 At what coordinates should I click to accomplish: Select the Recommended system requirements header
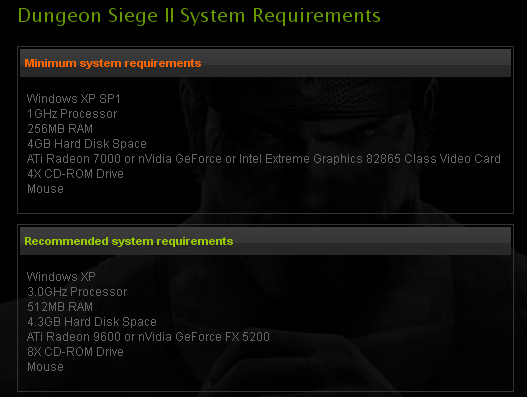coord(129,241)
